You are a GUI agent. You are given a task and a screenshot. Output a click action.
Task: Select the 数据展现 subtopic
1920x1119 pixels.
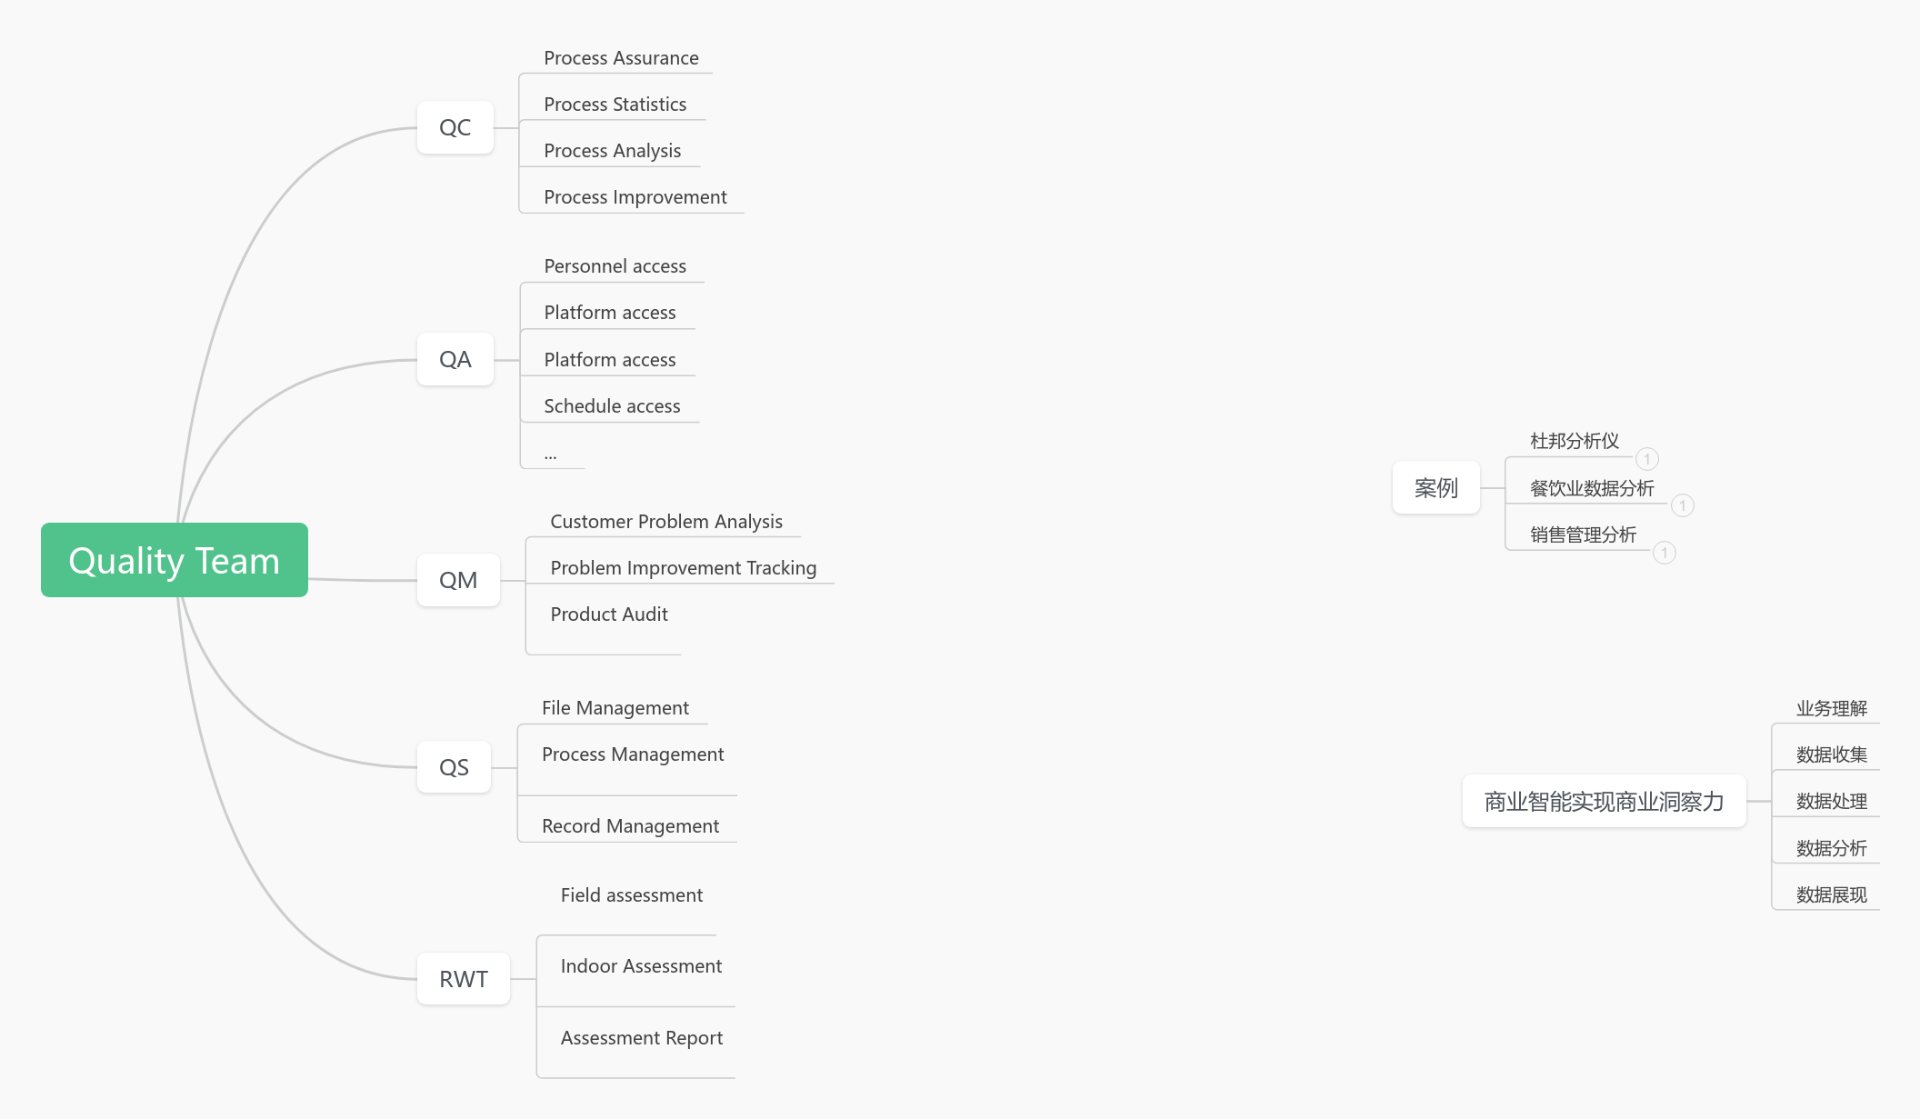[1831, 895]
